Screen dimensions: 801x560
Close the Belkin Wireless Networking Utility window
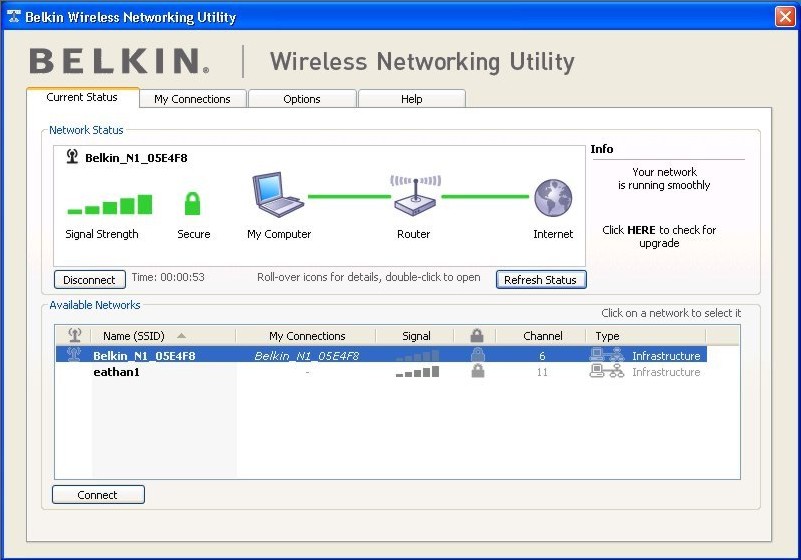click(x=785, y=17)
